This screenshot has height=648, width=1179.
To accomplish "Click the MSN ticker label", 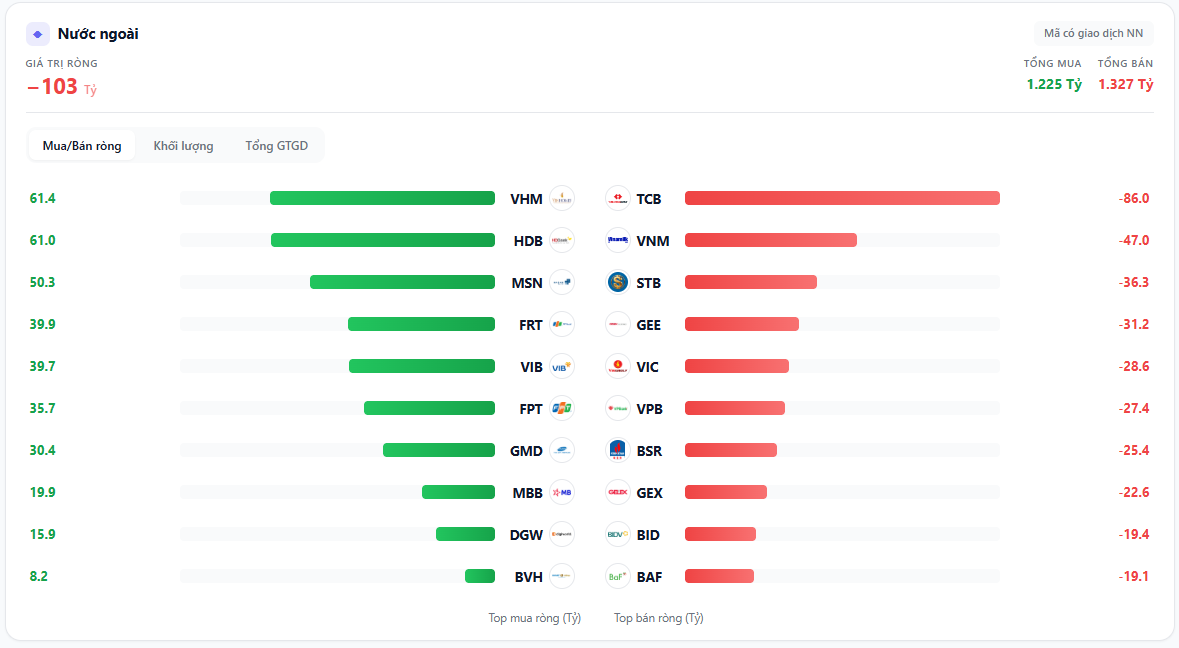I will 526,283.
